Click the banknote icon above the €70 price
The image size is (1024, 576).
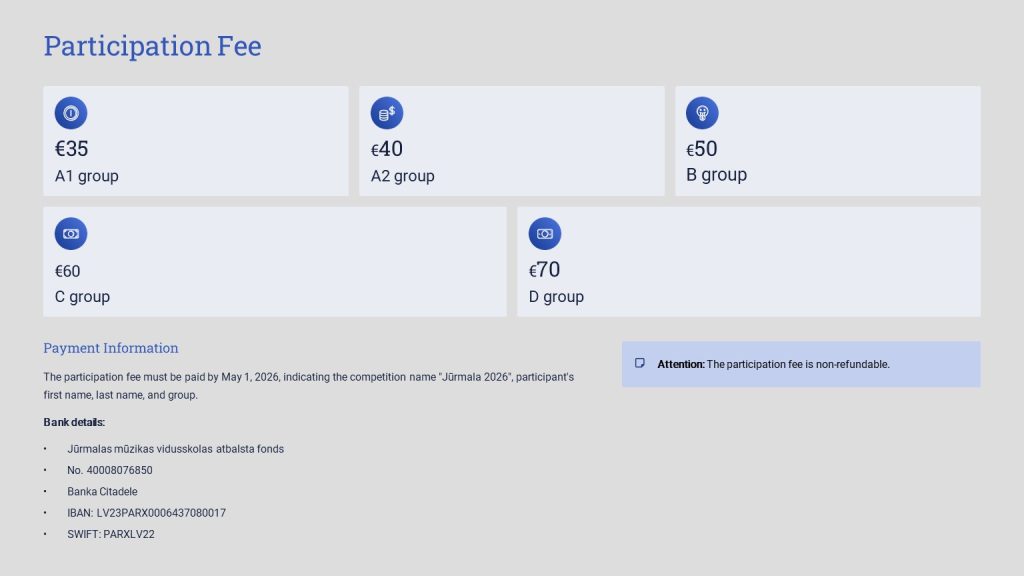(x=545, y=233)
